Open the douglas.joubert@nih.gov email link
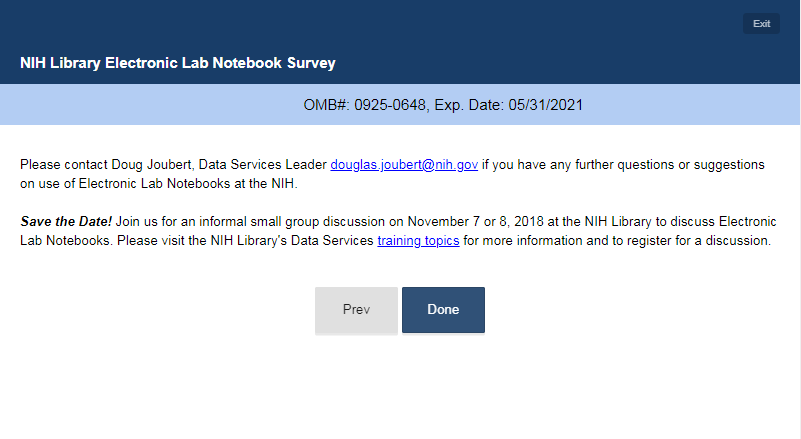The width and height of the screenshot is (801, 439). coord(404,164)
